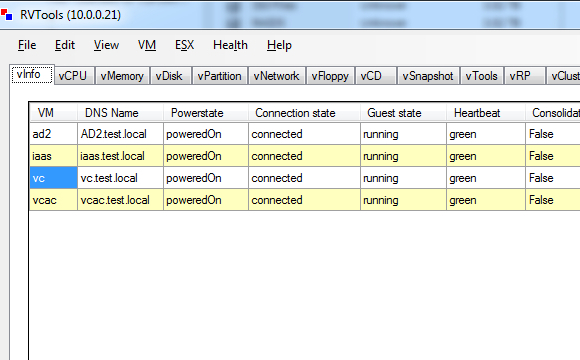Switch to the vNetwork tab
Screen dimensions: 580x360
(276, 76)
